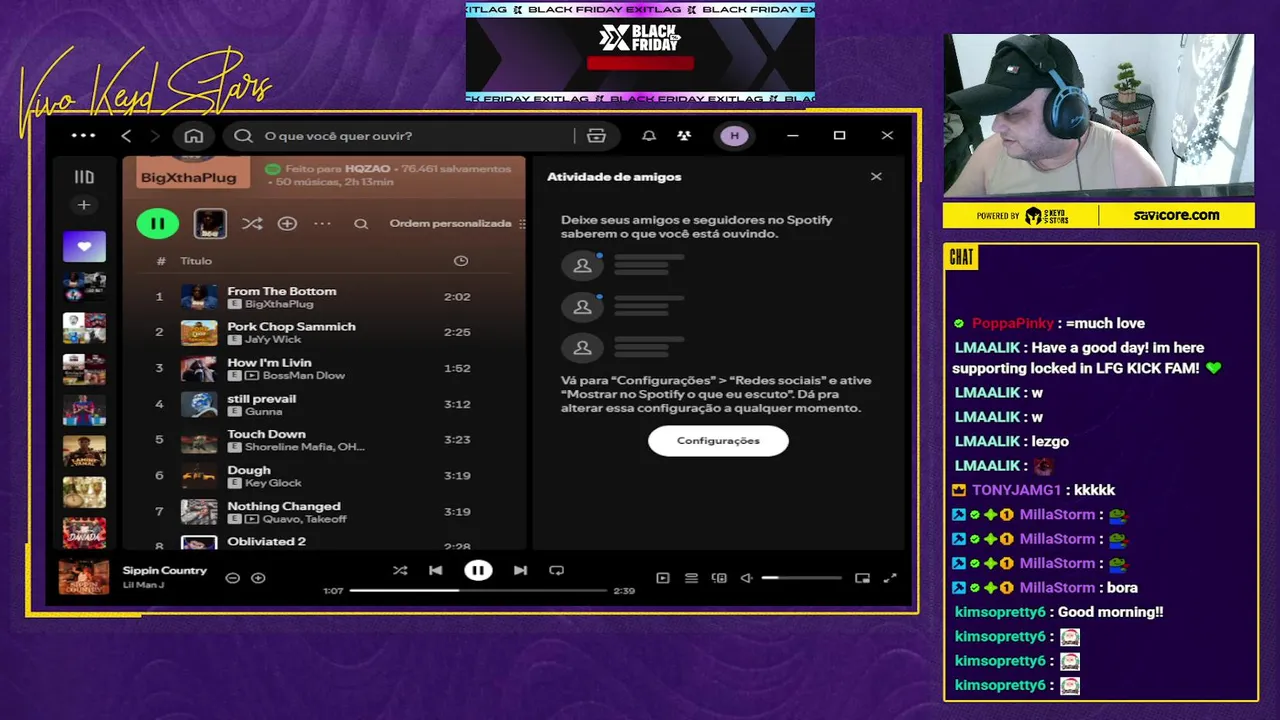The width and height of the screenshot is (1280, 720).
Task: Sort by the duration clock column header
Action: tap(460, 261)
